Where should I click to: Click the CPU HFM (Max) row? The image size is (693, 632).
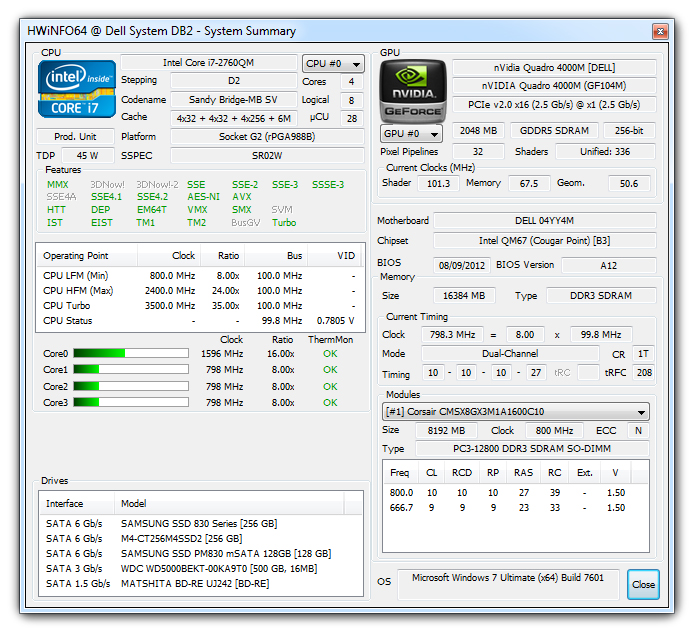(x=200, y=291)
